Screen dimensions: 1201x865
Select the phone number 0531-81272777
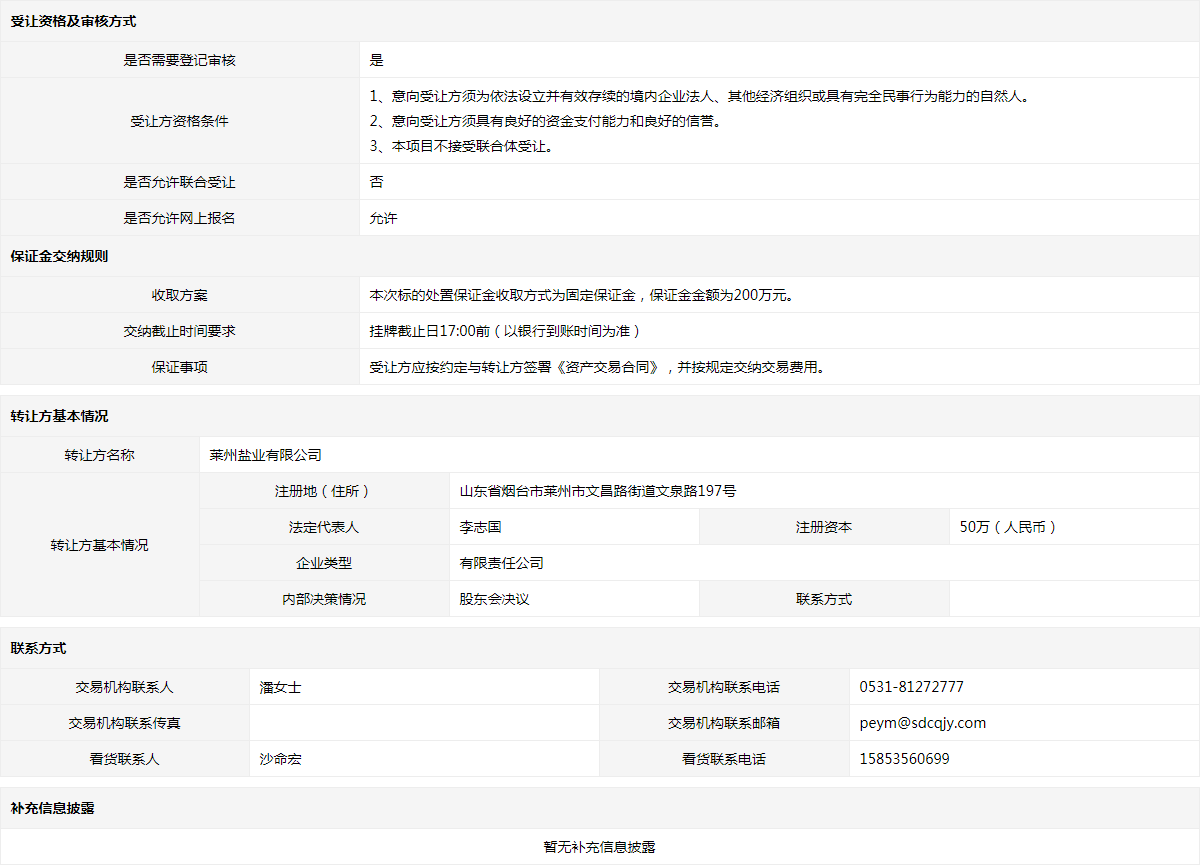tap(912, 687)
